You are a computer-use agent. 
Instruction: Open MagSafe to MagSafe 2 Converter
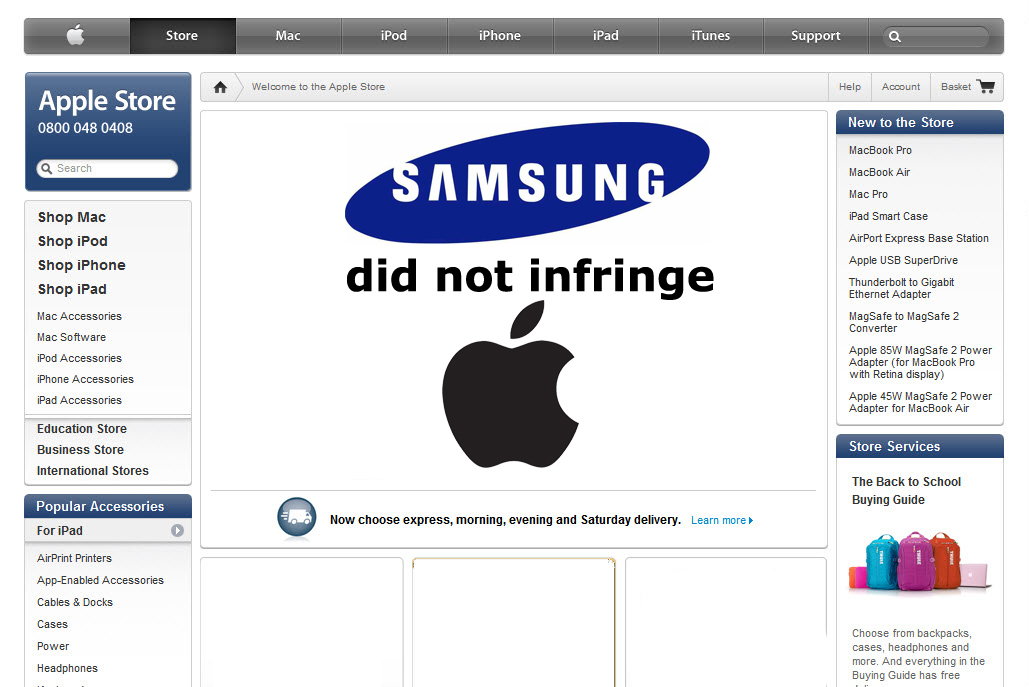[904, 322]
